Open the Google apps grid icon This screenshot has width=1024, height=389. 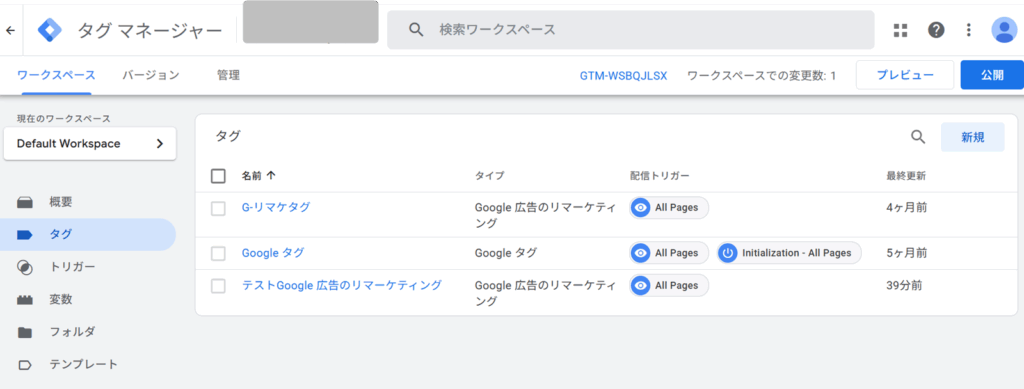click(x=901, y=30)
